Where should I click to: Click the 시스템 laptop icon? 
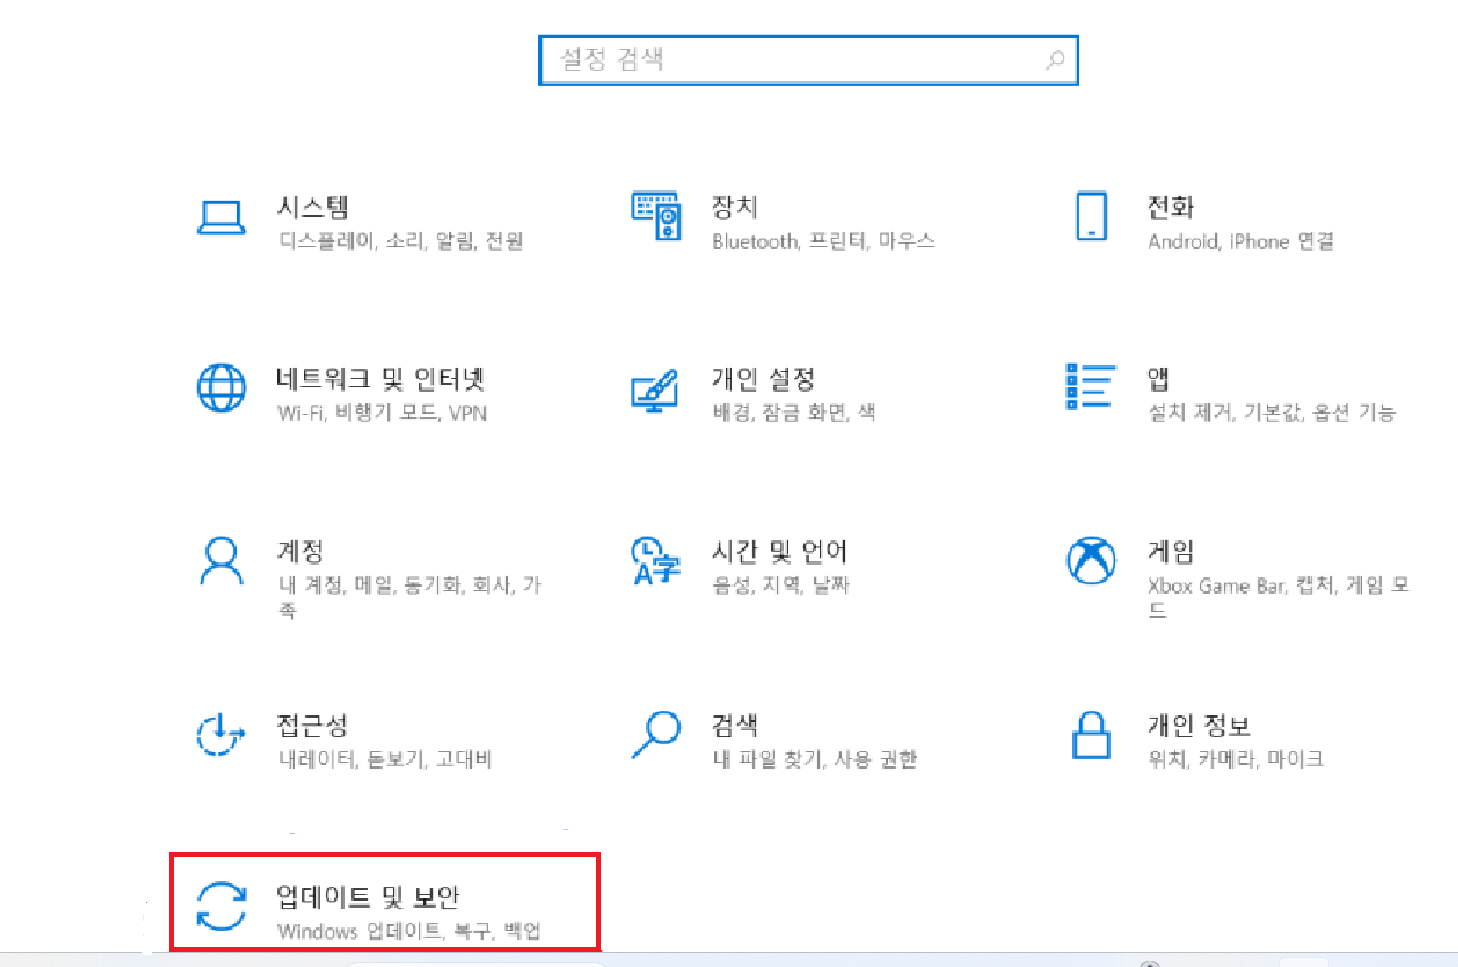(x=221, y=217)
